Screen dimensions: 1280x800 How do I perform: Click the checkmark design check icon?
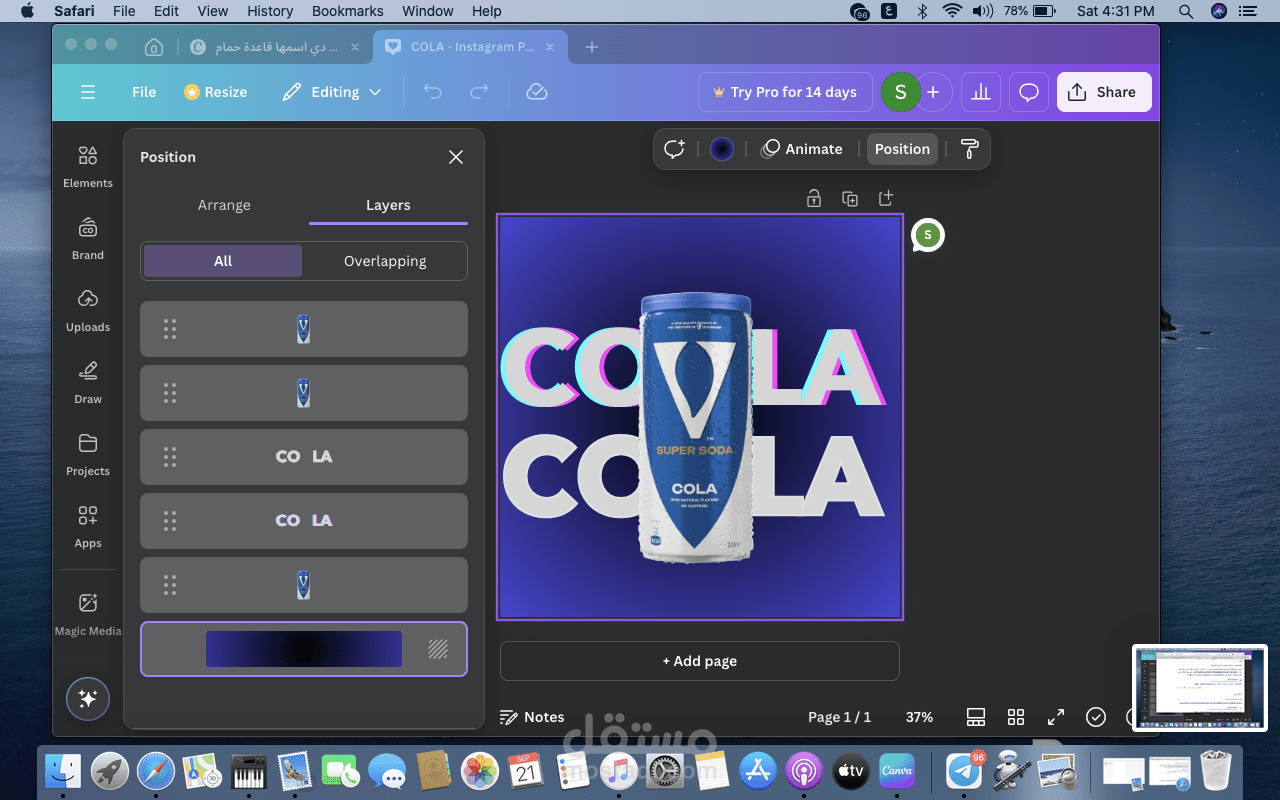tap(1096, 717)
